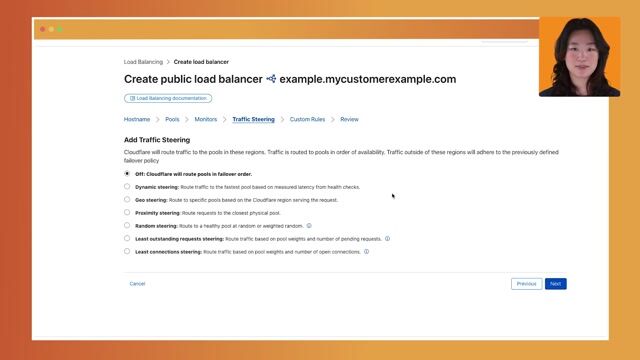
Task: Click the Add Traffic Steering heading
Action: (157, 140)
